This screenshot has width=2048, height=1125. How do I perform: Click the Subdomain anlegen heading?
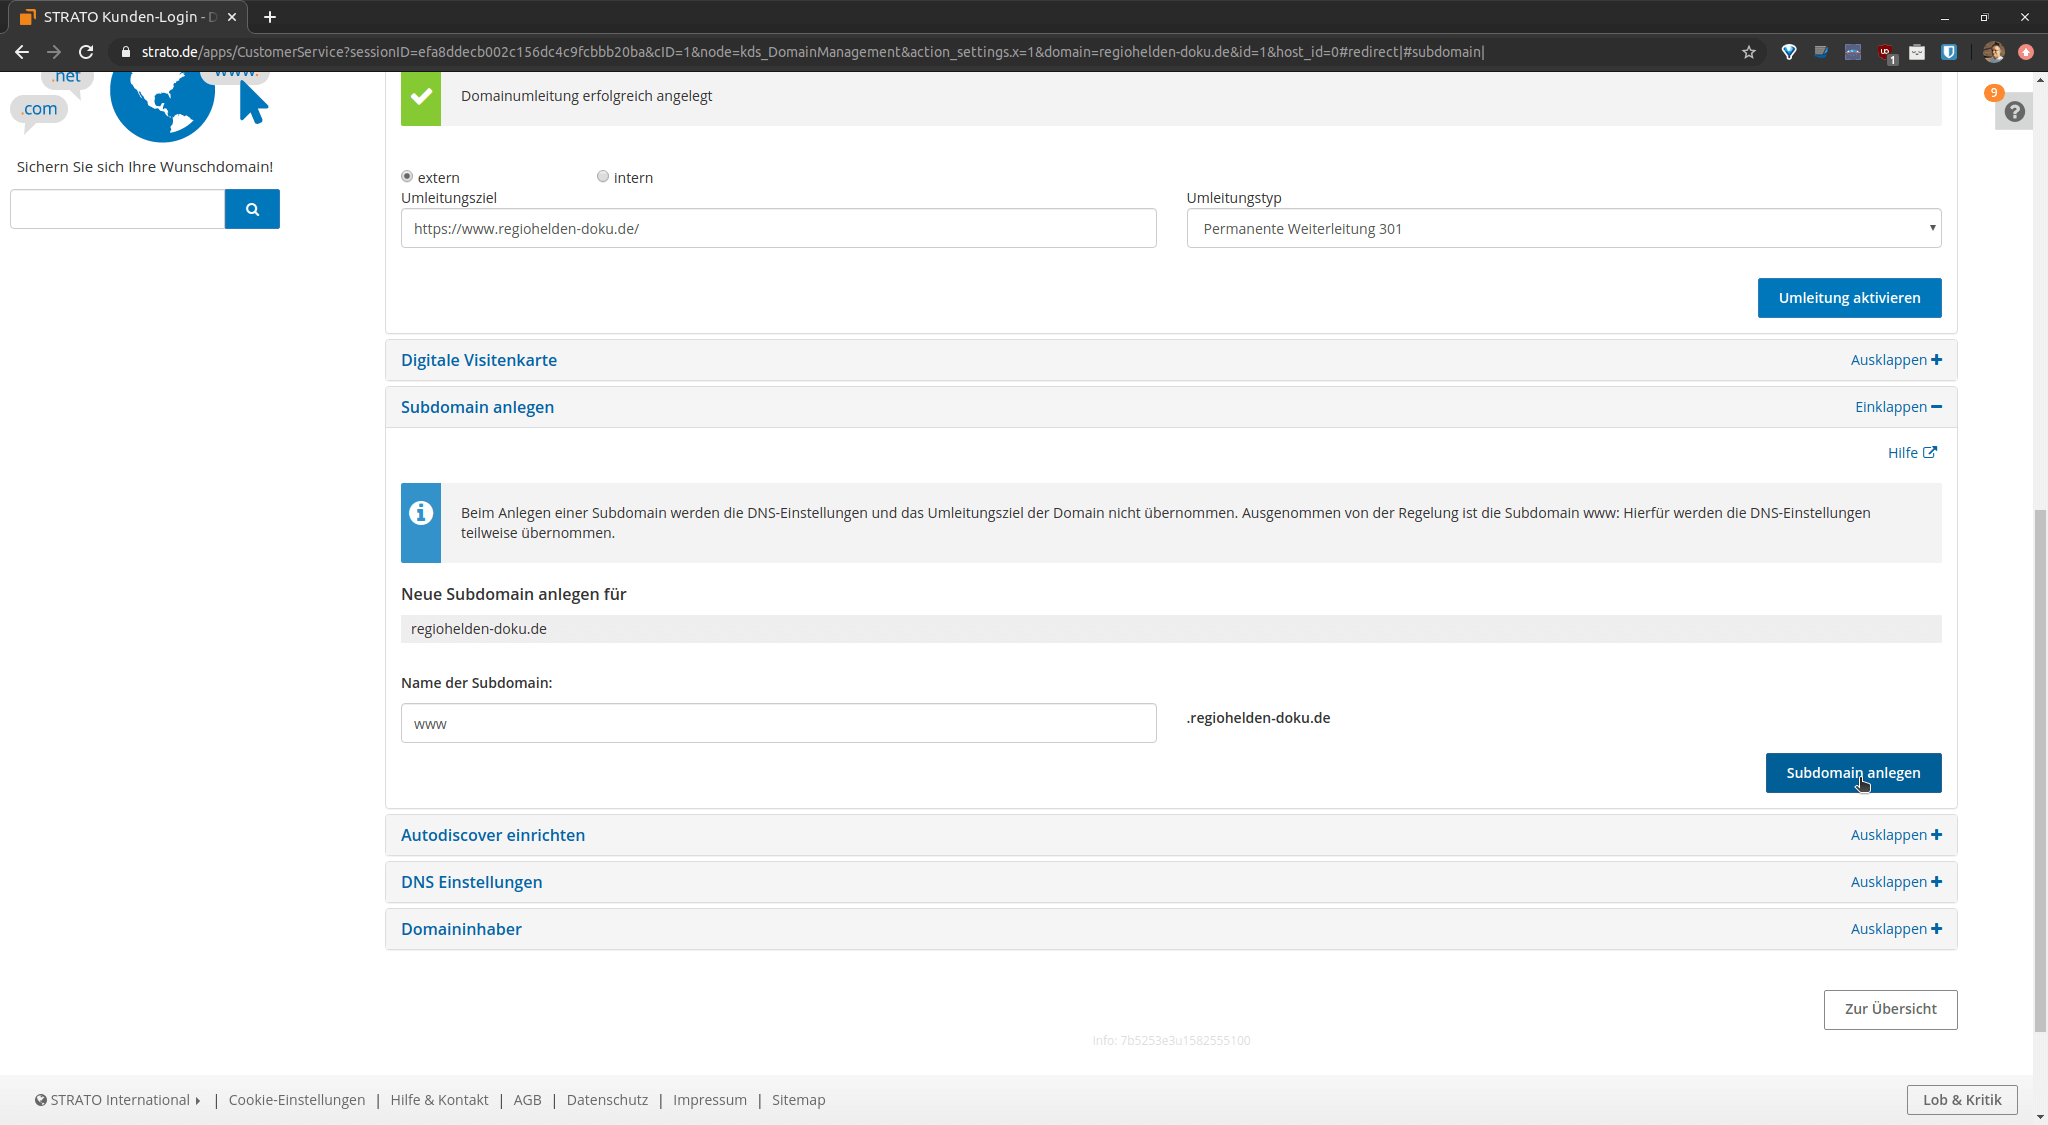click(x=477, y=407)
